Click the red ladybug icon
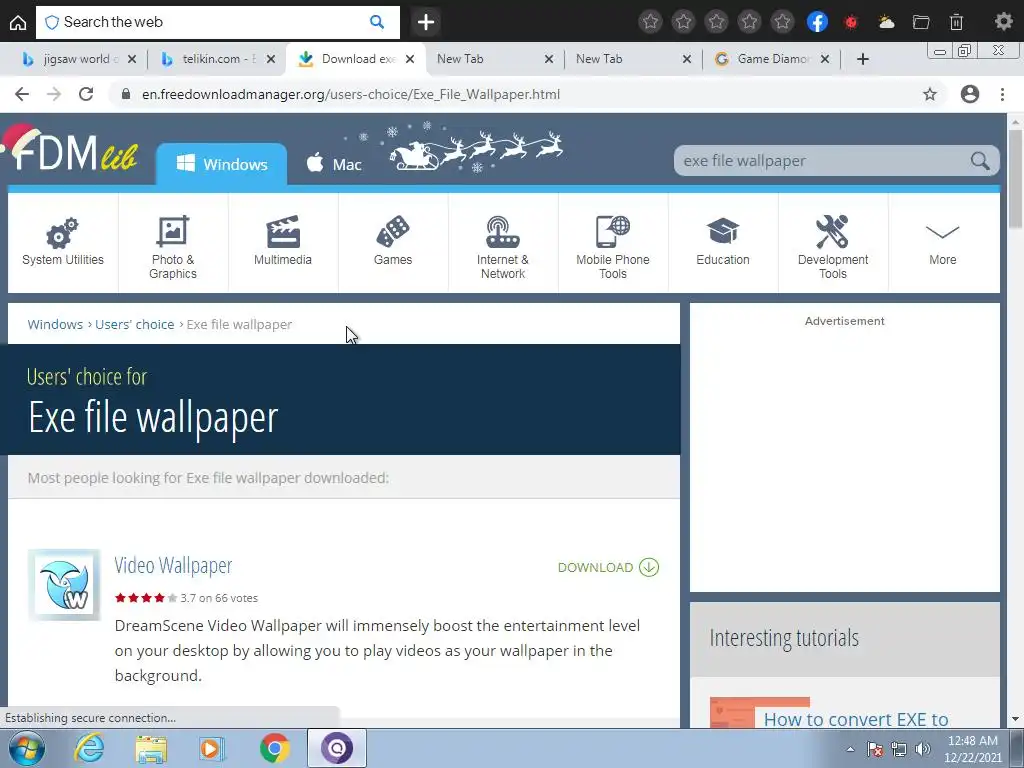 tap(851, 22)
